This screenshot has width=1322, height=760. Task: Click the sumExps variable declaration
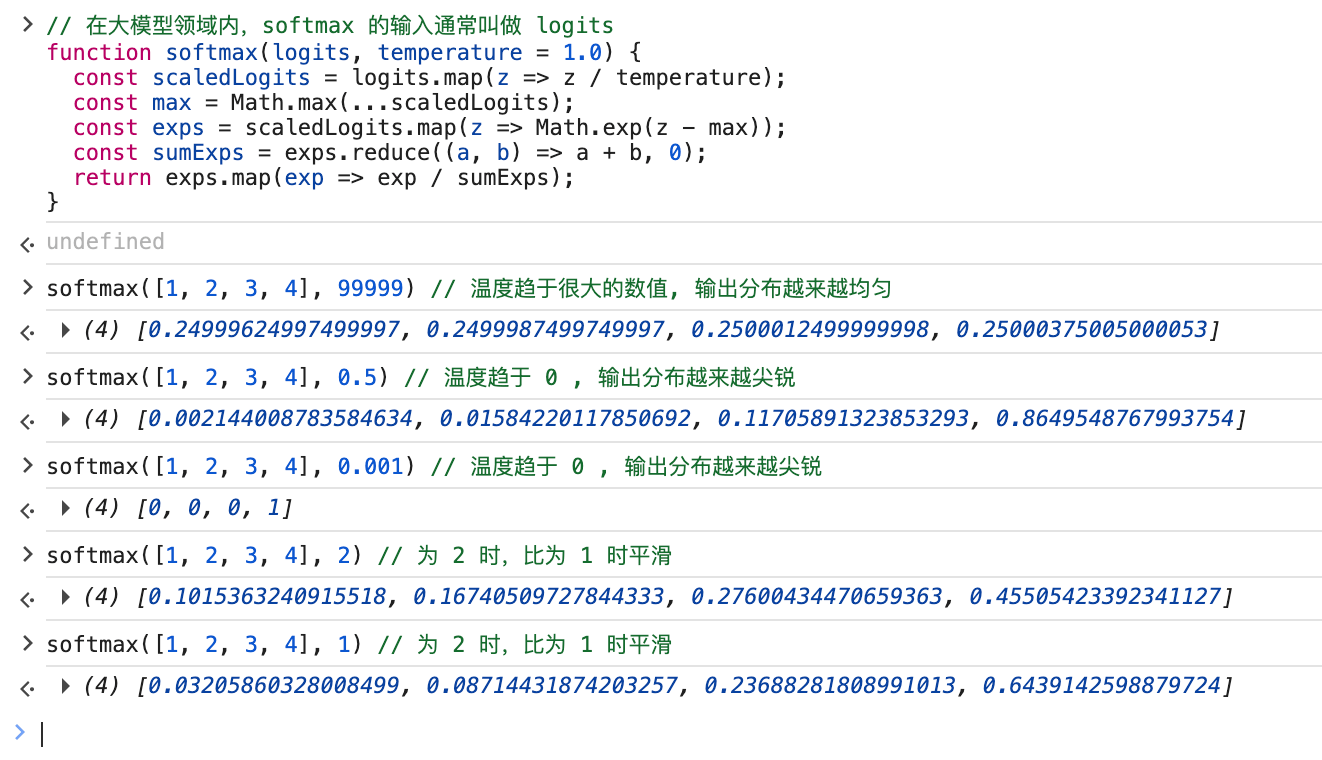point(192,153)
